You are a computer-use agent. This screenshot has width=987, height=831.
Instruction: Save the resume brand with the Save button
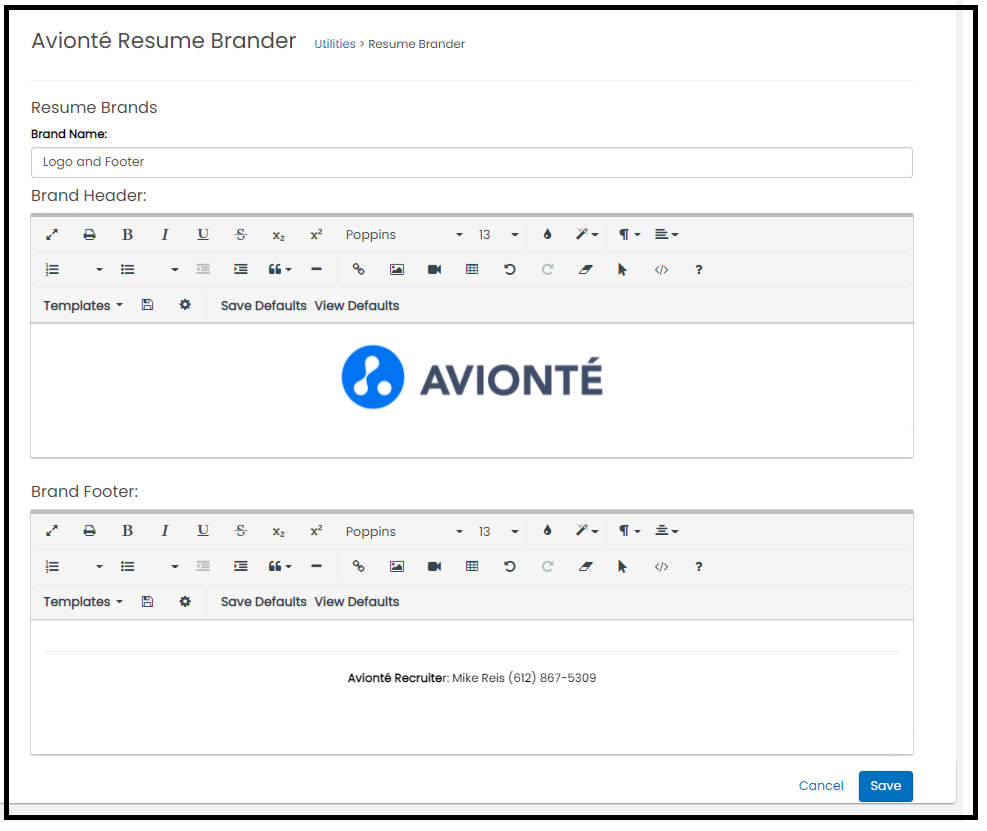886,786
